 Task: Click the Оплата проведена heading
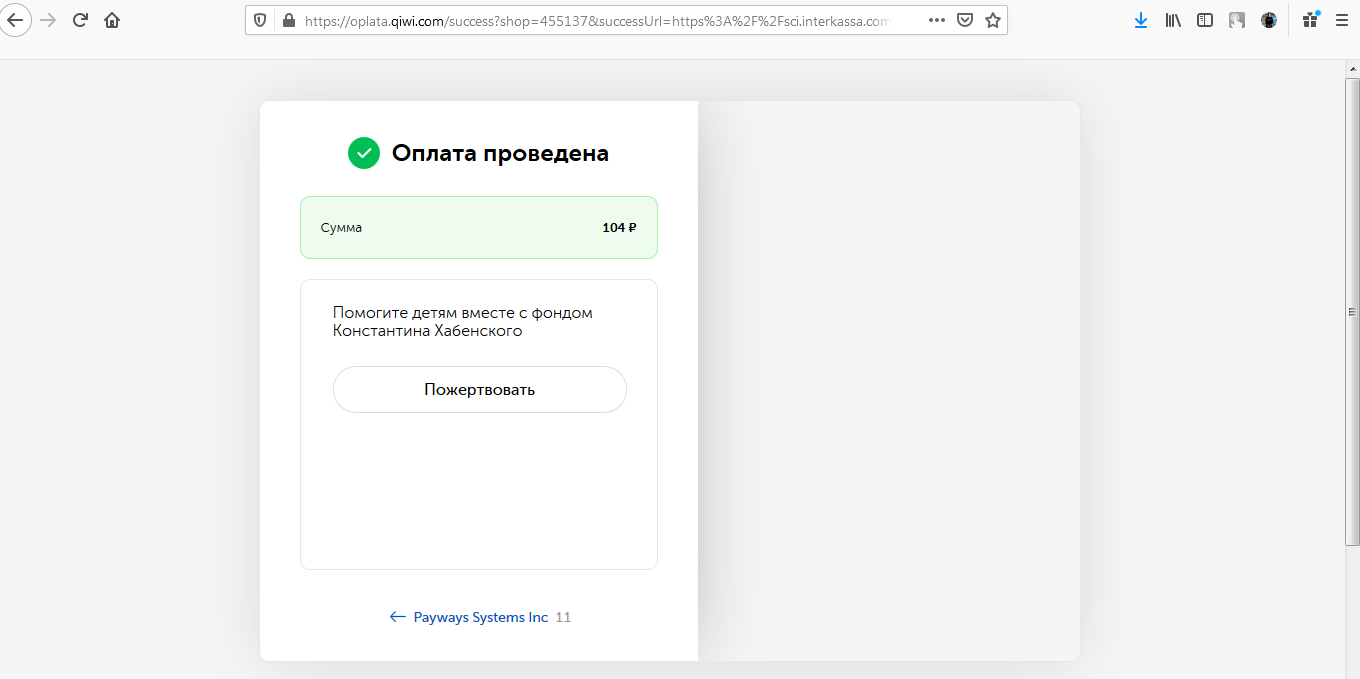click(x=500, y=153)
